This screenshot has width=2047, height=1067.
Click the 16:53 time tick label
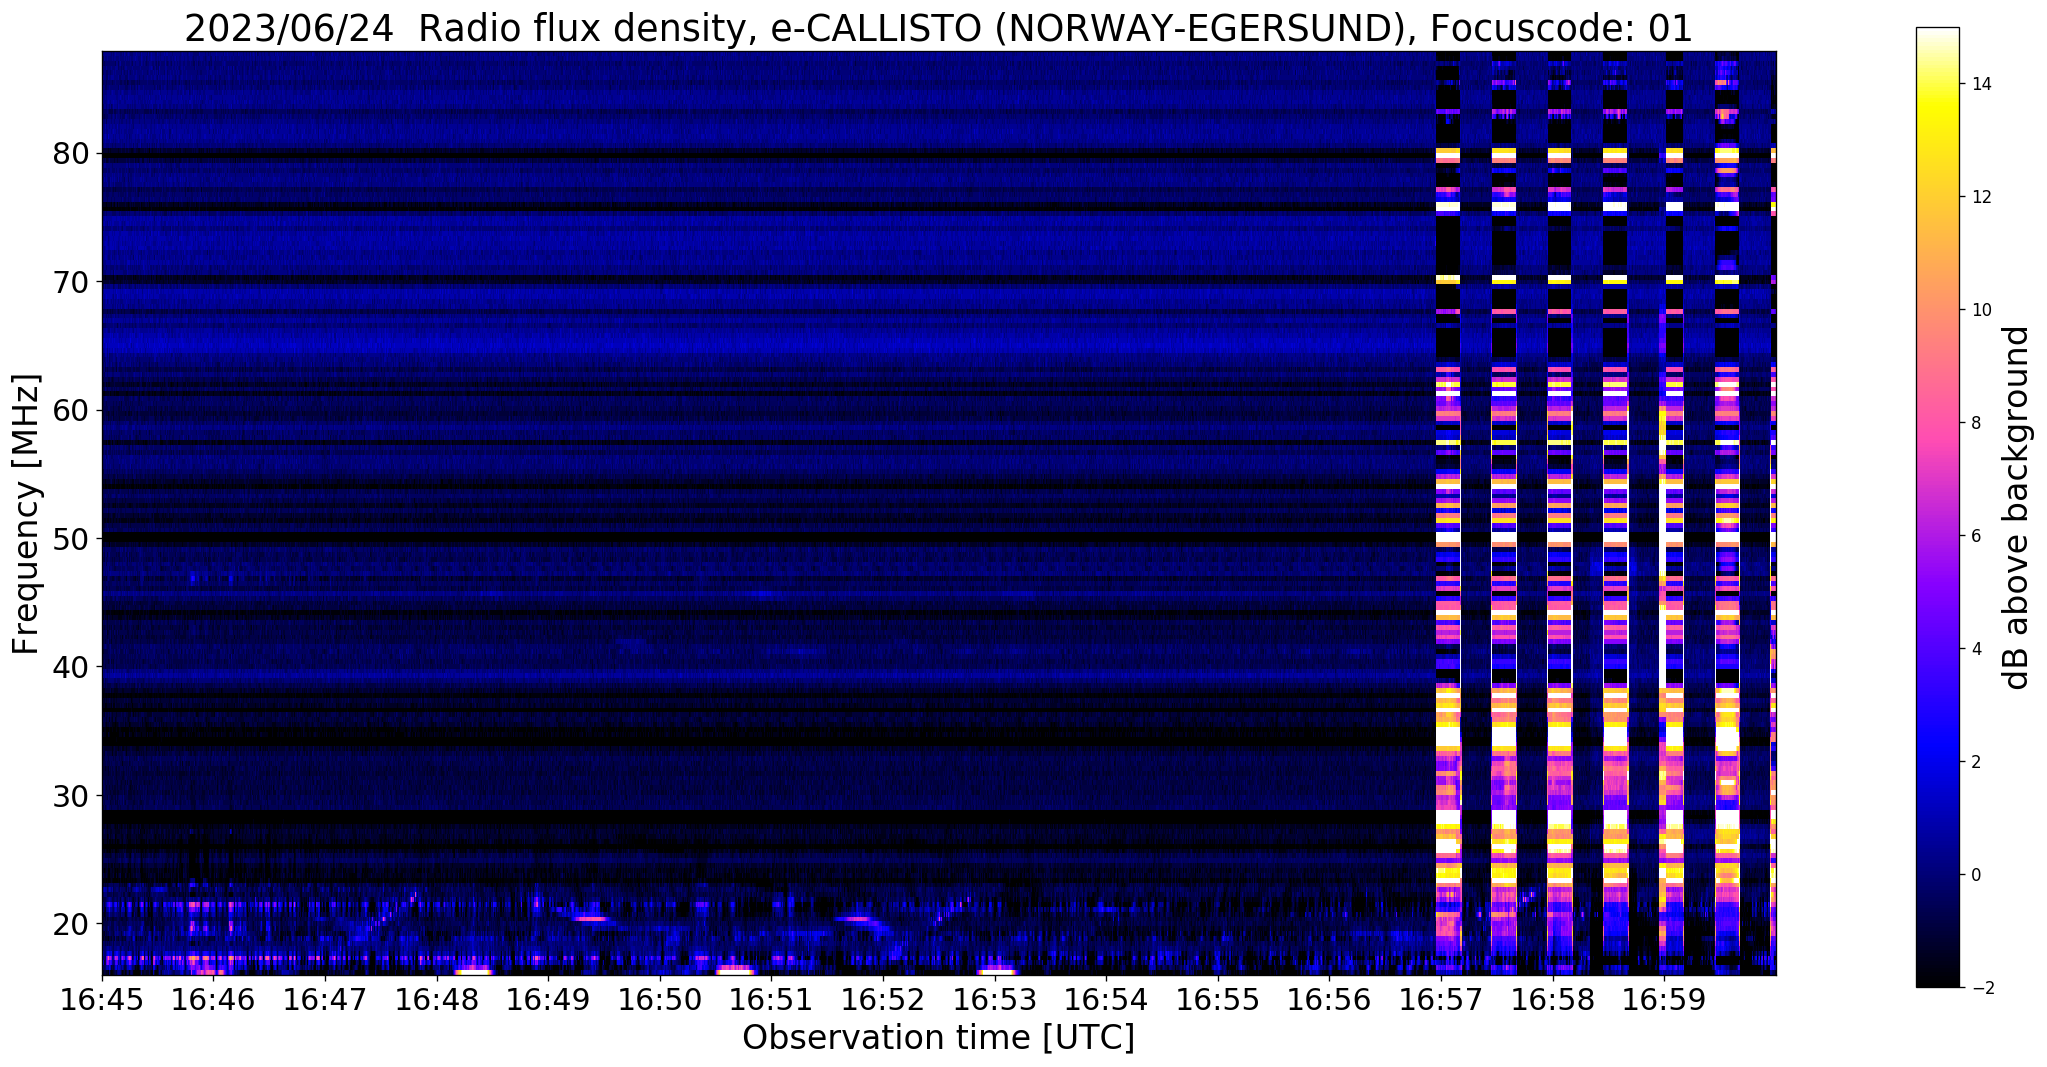pyautogui.click(x=994, y=1000)
